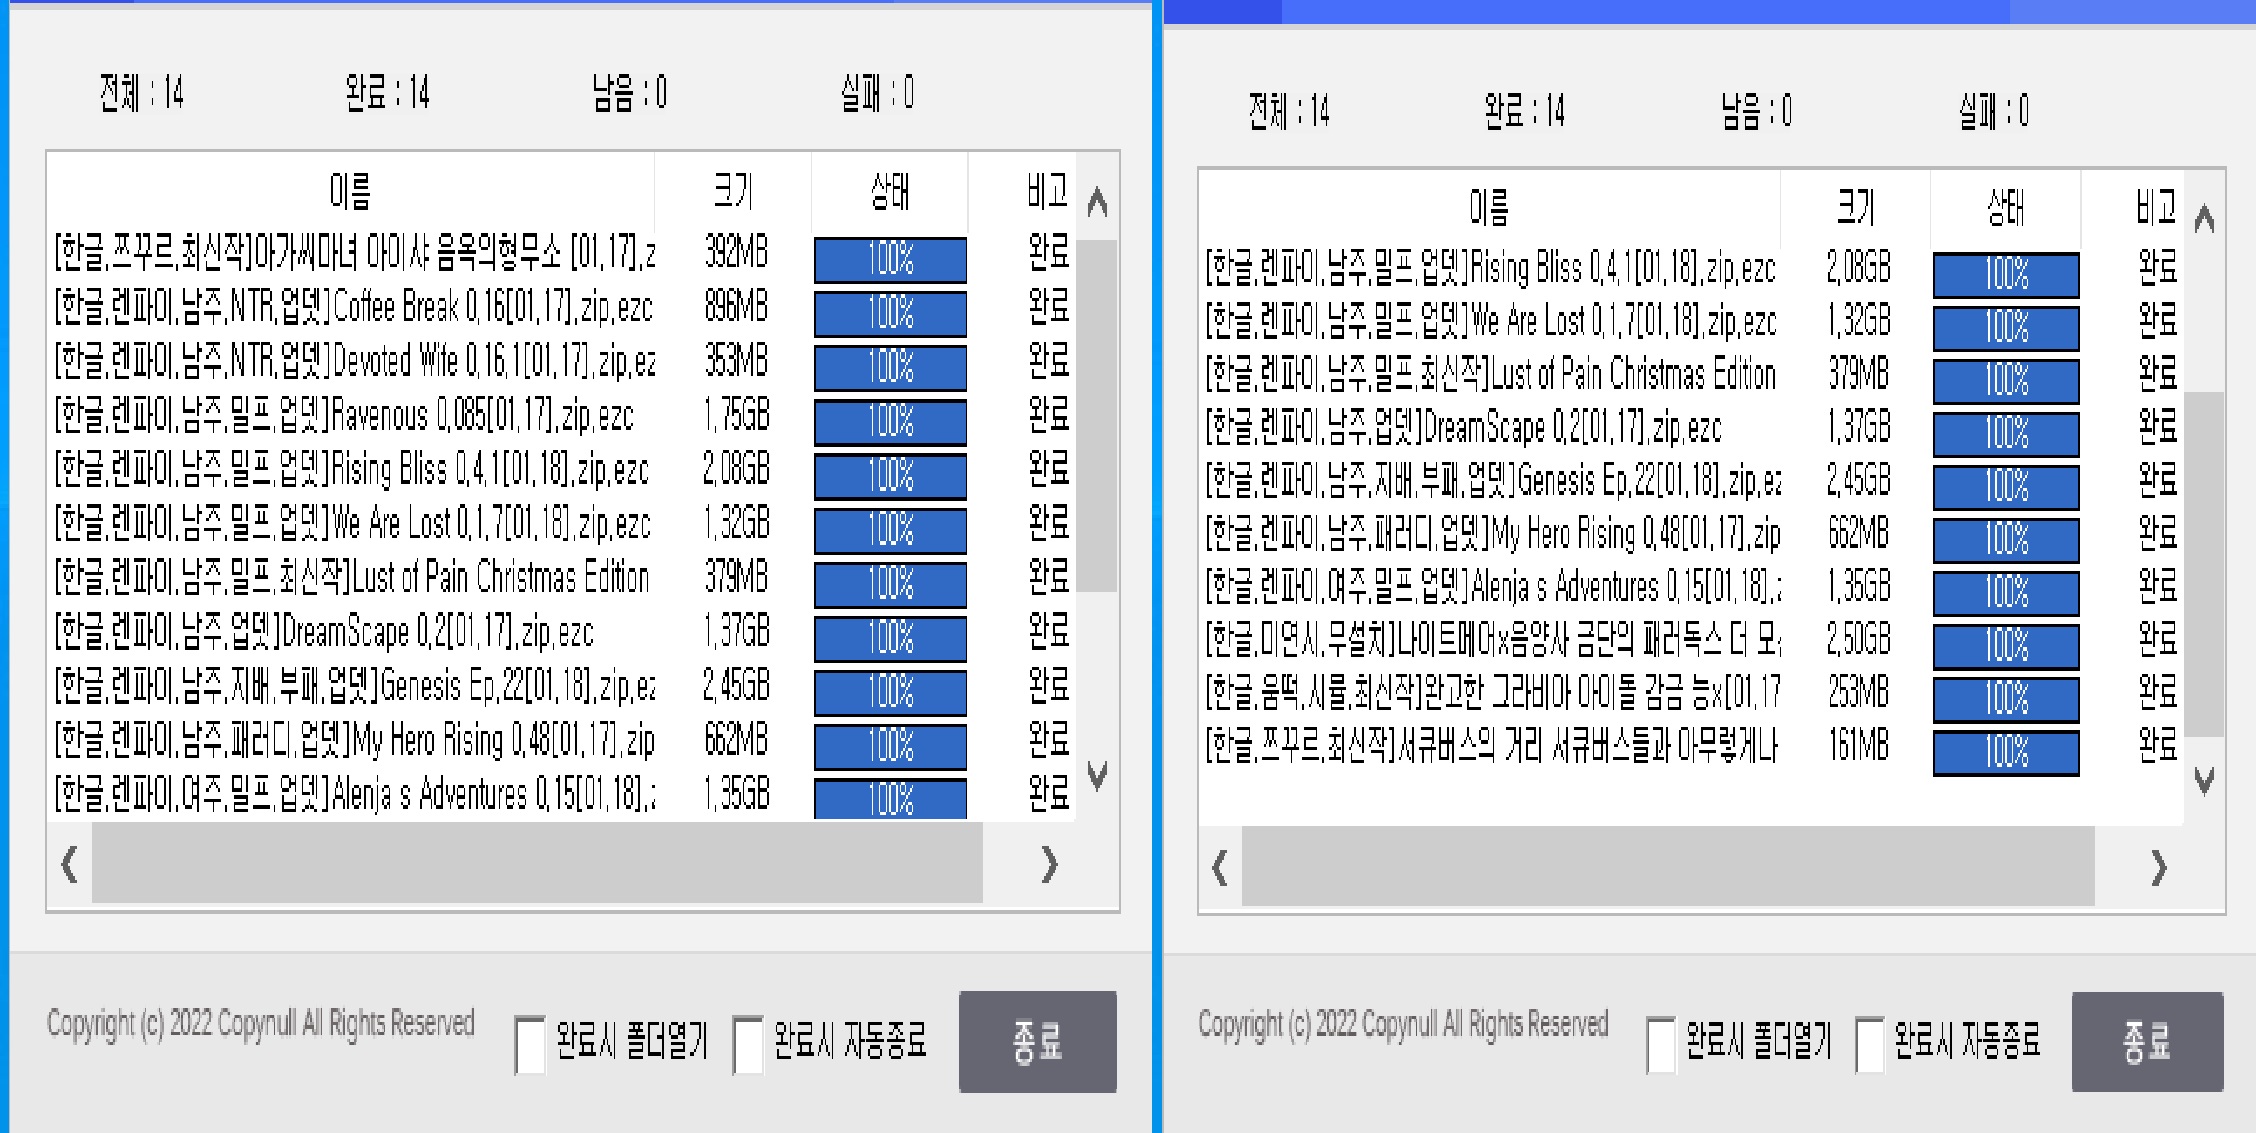
Task: Click scroll down arrow in left list
Action: click(x=1097, y=775)
